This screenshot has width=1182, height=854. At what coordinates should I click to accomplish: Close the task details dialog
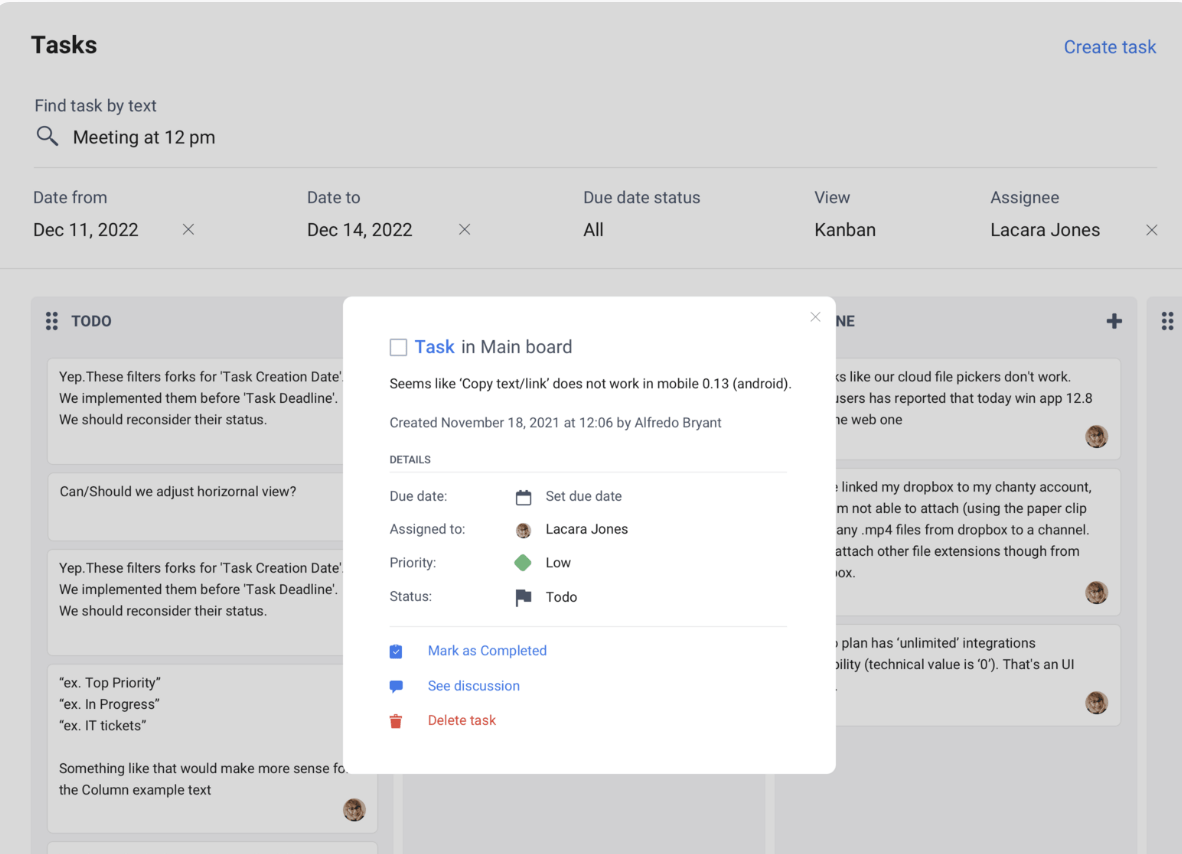point(815,317)
